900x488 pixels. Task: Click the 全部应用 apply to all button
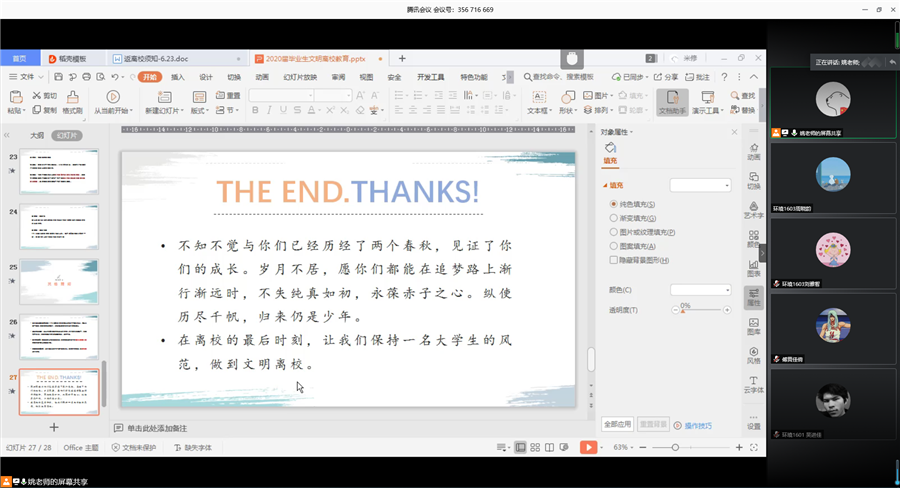click(x=618, y=425)
